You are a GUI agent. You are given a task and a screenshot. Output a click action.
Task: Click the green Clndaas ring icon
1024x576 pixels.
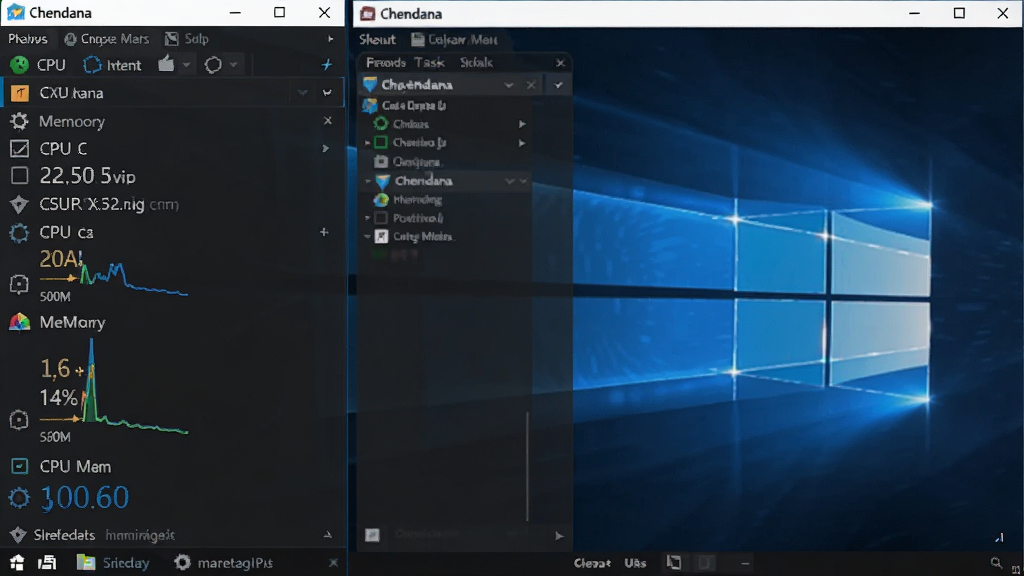(381, 123)
